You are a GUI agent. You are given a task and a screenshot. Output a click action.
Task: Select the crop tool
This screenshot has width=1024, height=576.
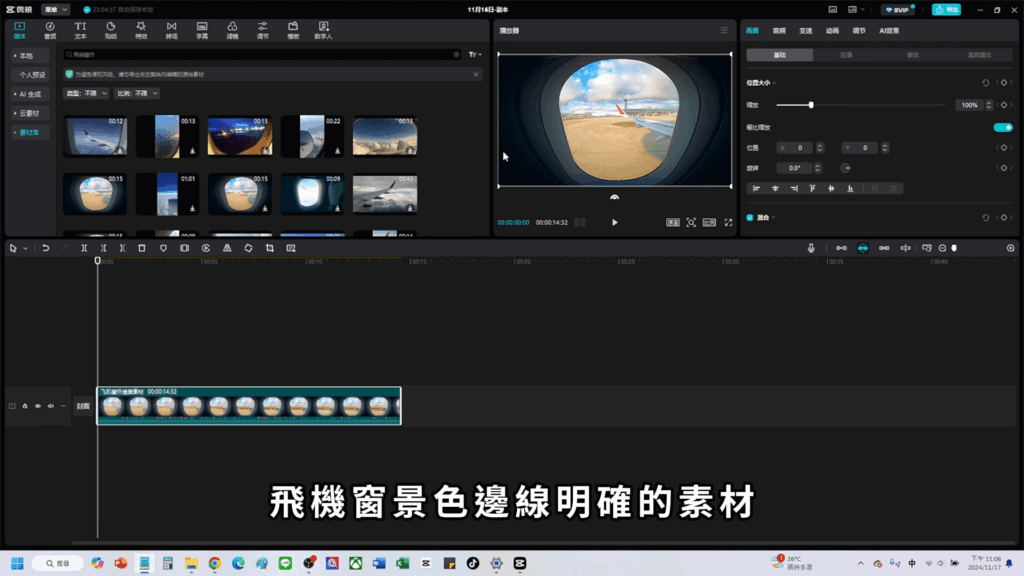pyautogui.click(x=270, y=248)
